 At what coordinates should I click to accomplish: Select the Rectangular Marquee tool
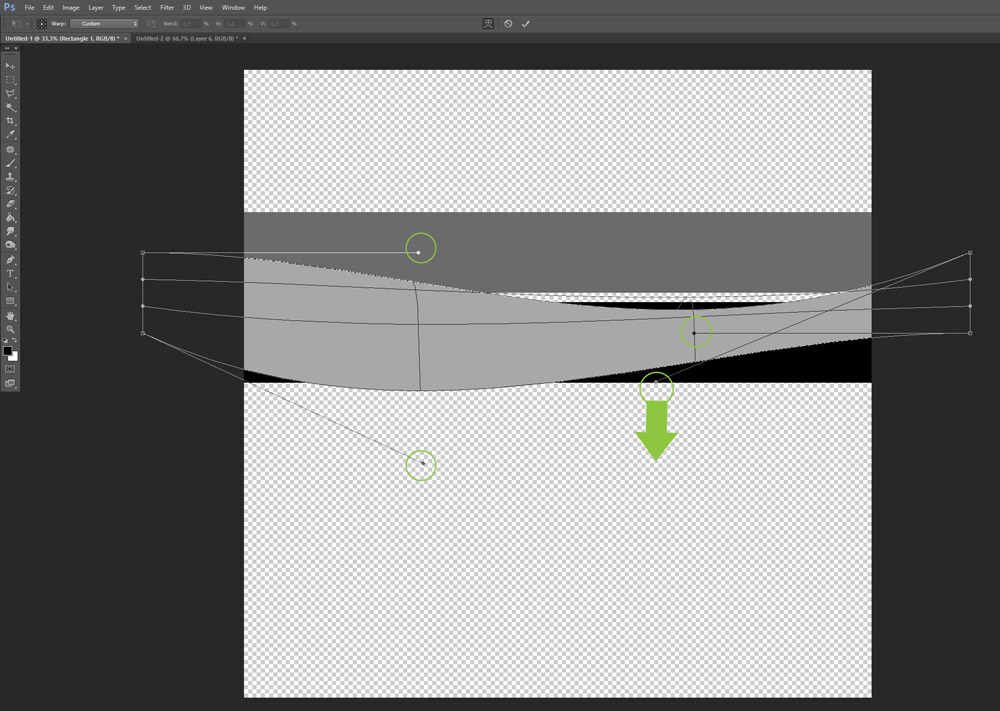(x=11, y=79)
